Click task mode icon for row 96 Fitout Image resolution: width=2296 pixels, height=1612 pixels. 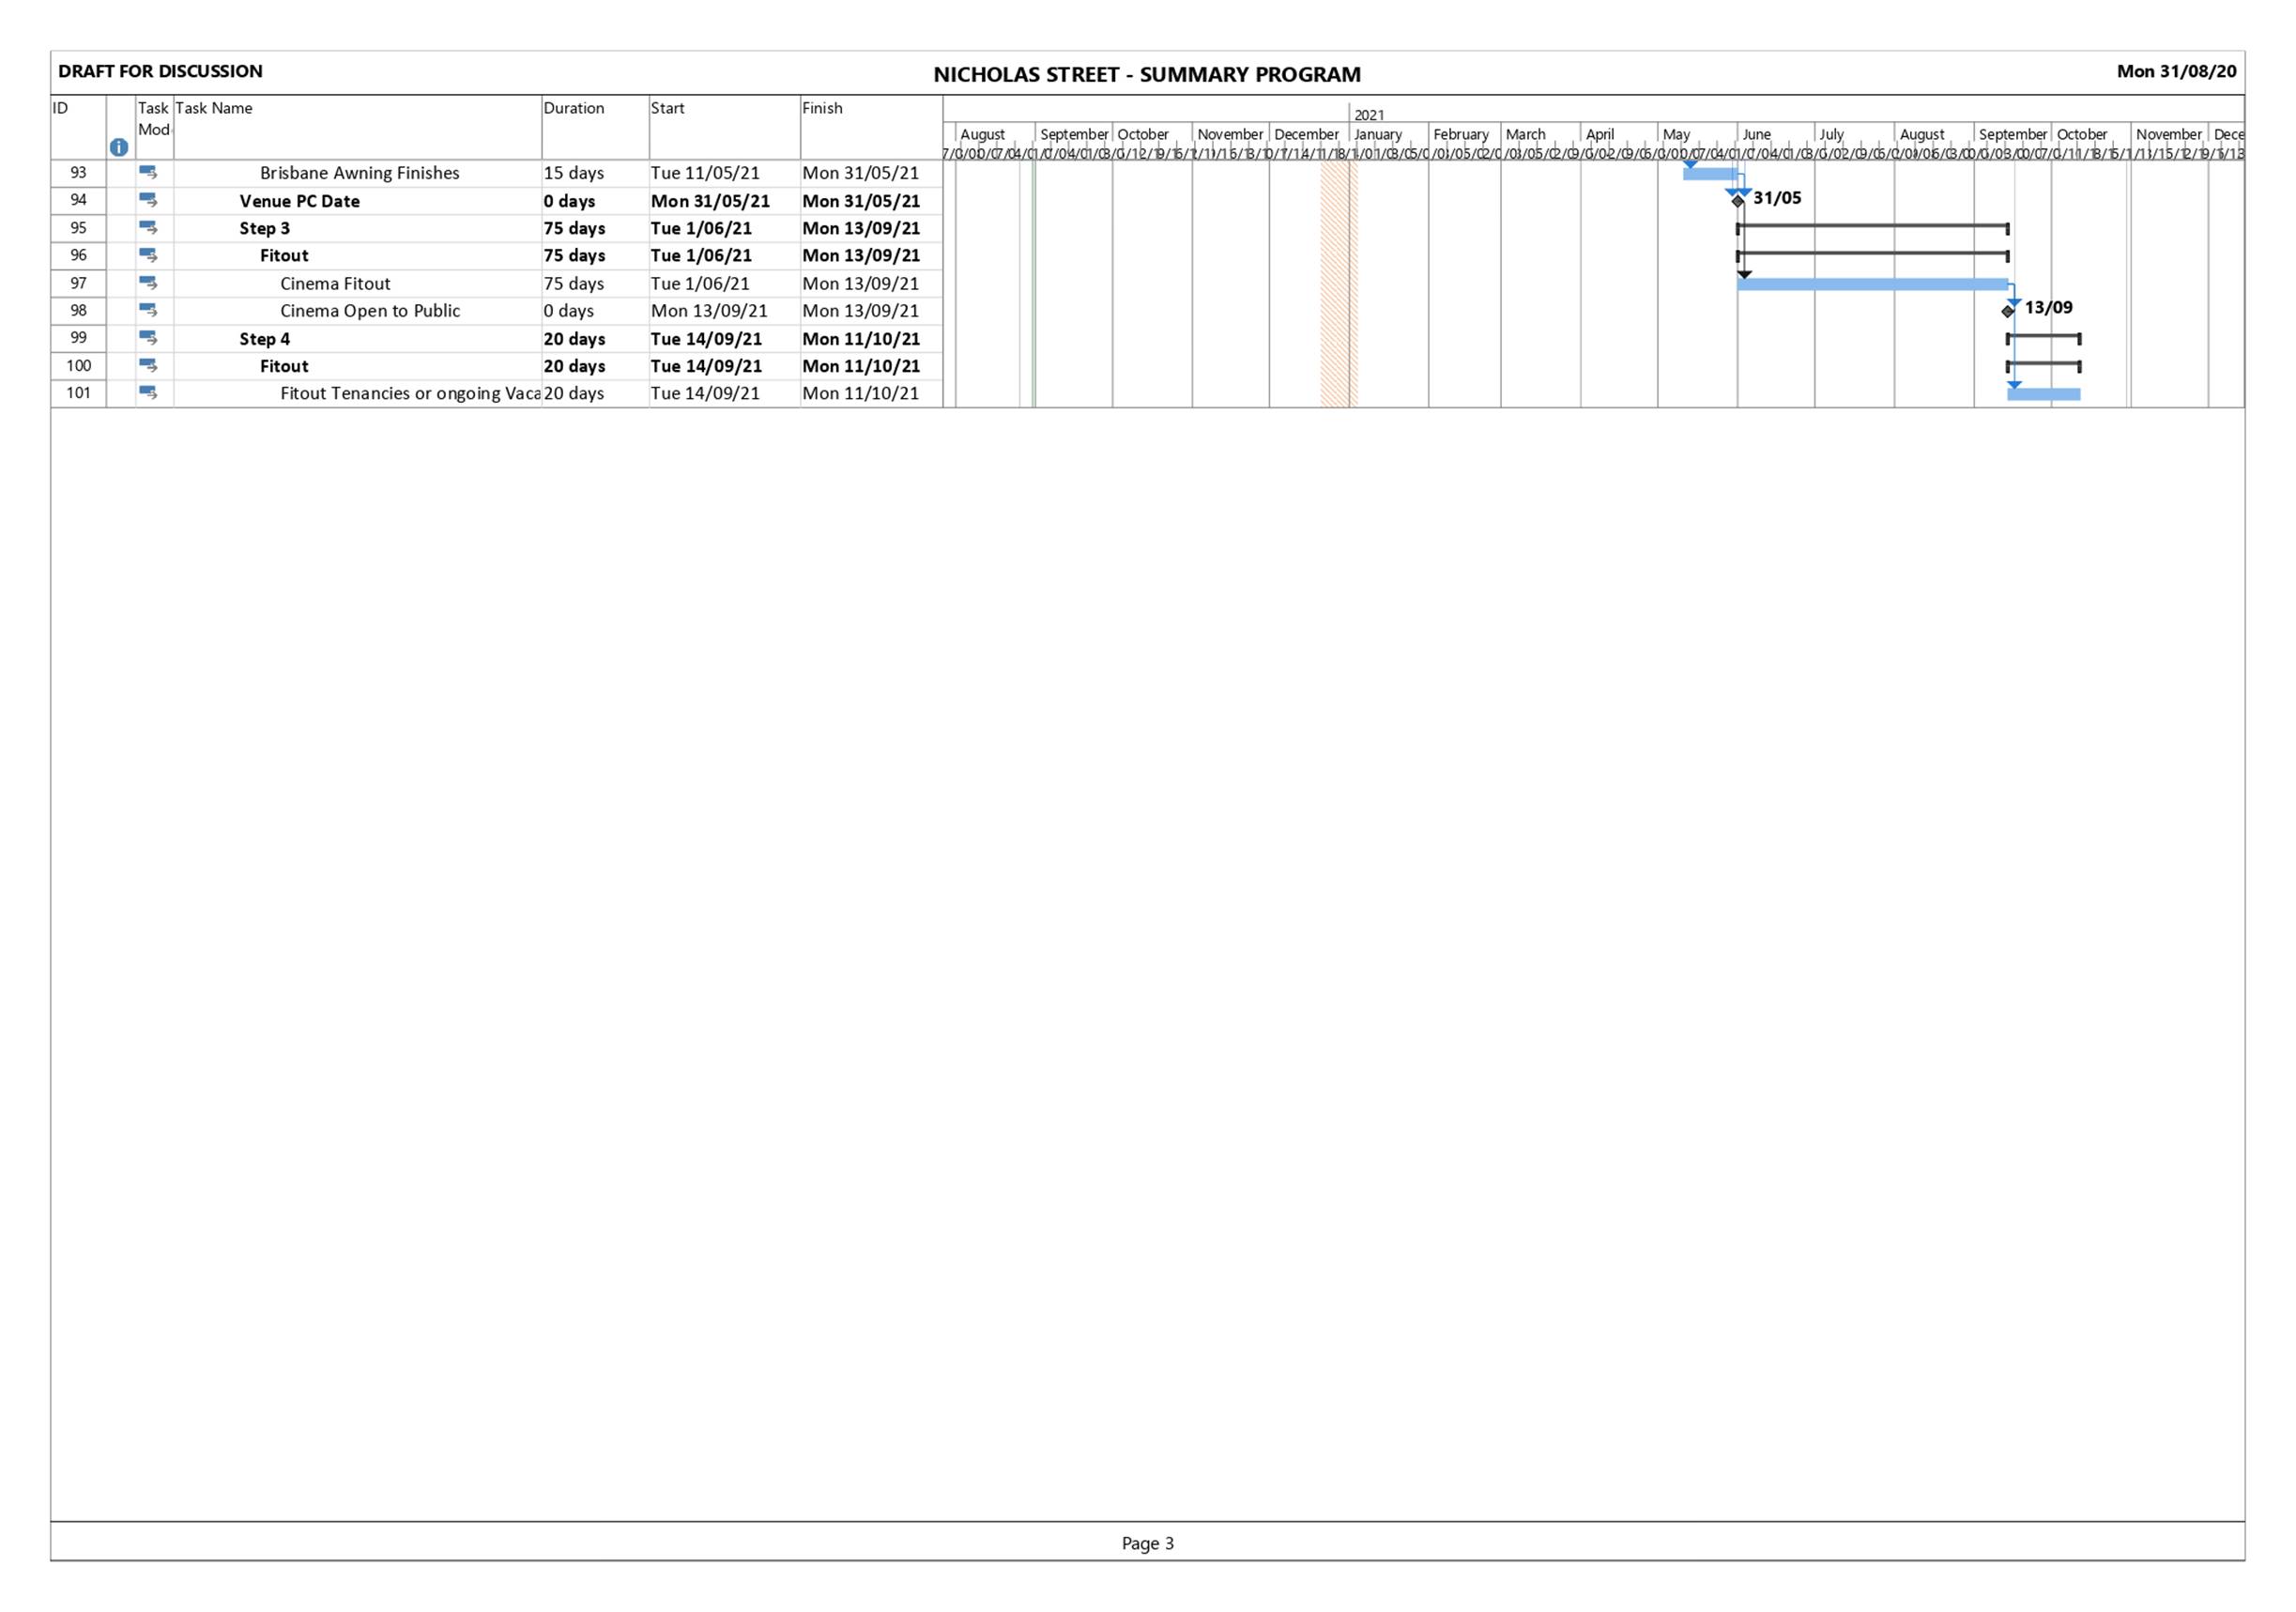(x=148, y=255)
